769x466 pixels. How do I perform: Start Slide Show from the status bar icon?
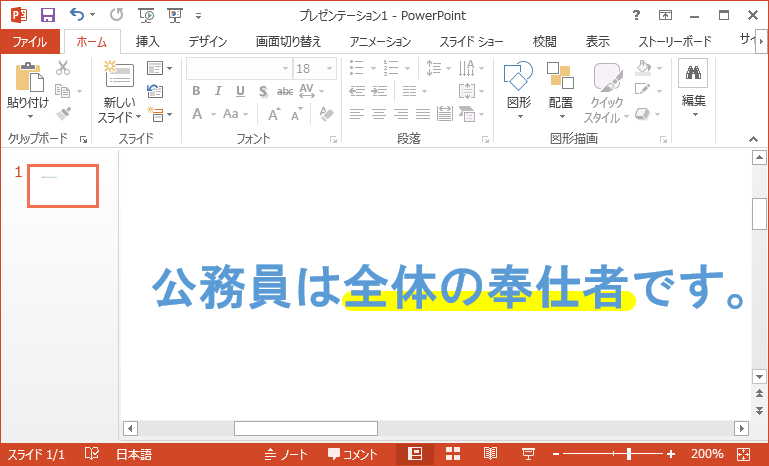[x=528, y=454]
